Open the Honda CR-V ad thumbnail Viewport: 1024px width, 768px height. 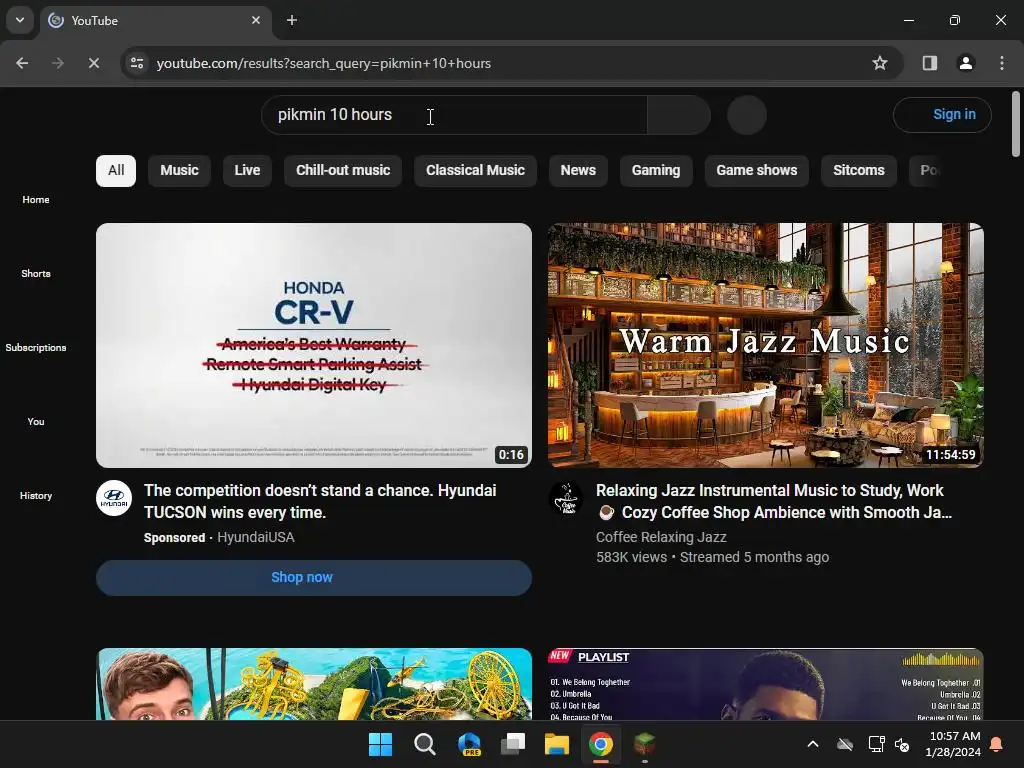coord(314,345)
